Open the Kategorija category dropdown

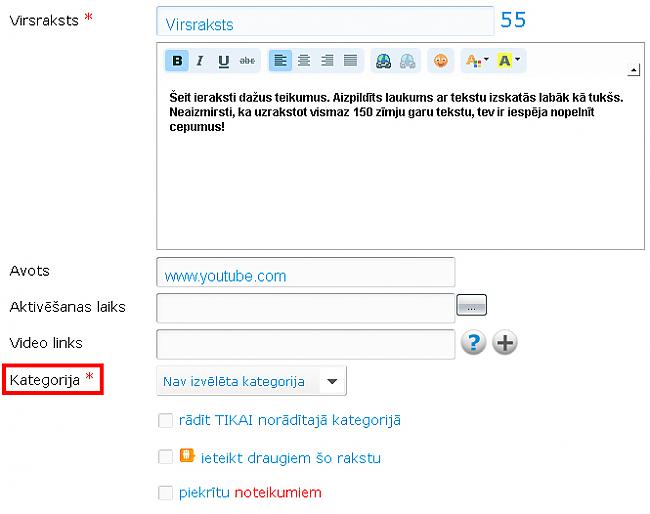tap(251, 381)
